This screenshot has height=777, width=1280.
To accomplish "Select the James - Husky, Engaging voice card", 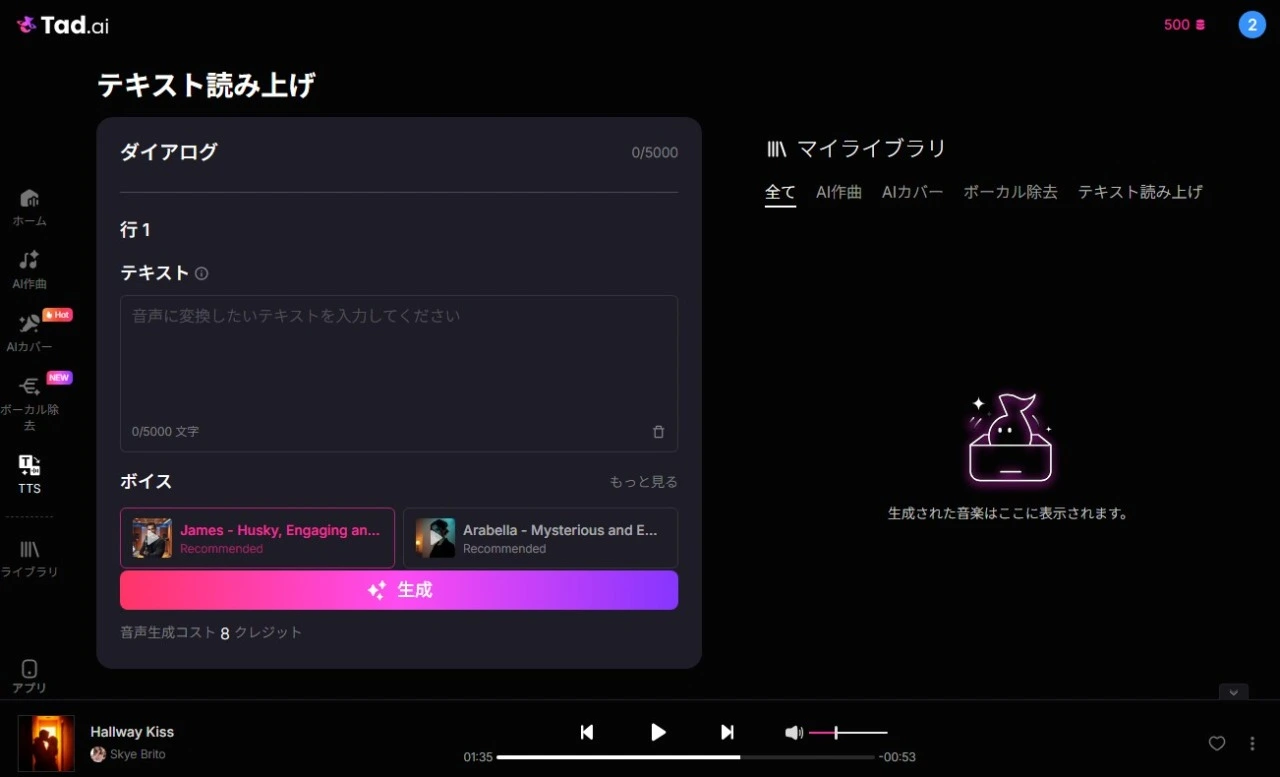I will click(257, 538).
